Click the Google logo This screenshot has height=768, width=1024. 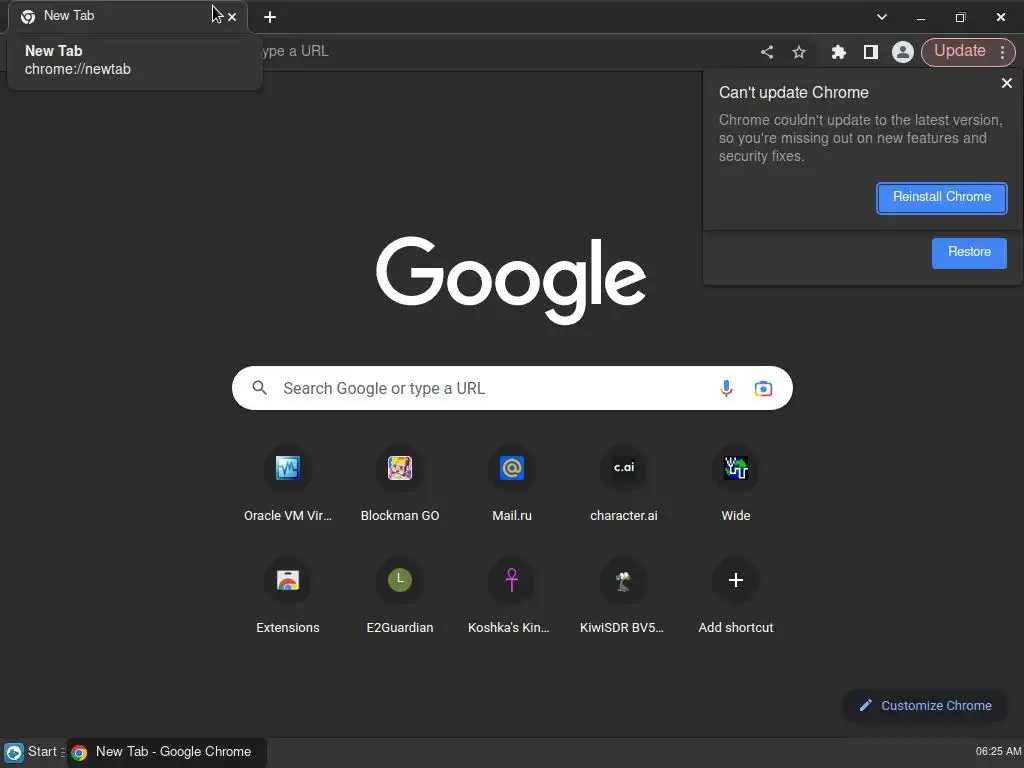click(511, 280)
